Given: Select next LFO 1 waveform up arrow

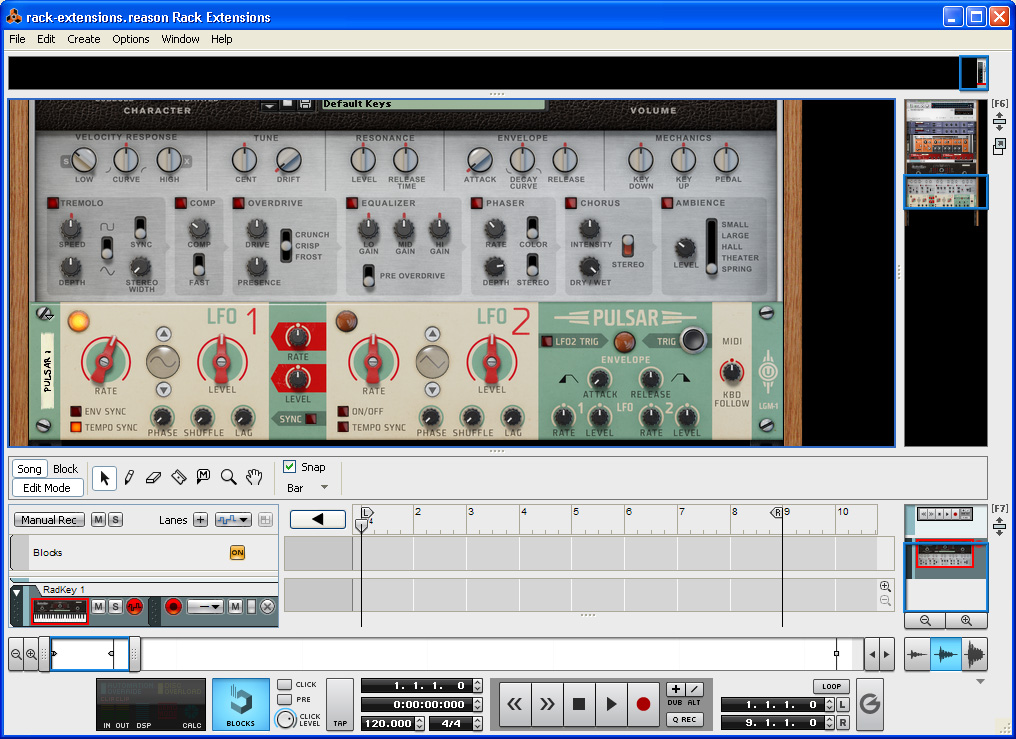Looking at the screenshot, I should 163,334.
